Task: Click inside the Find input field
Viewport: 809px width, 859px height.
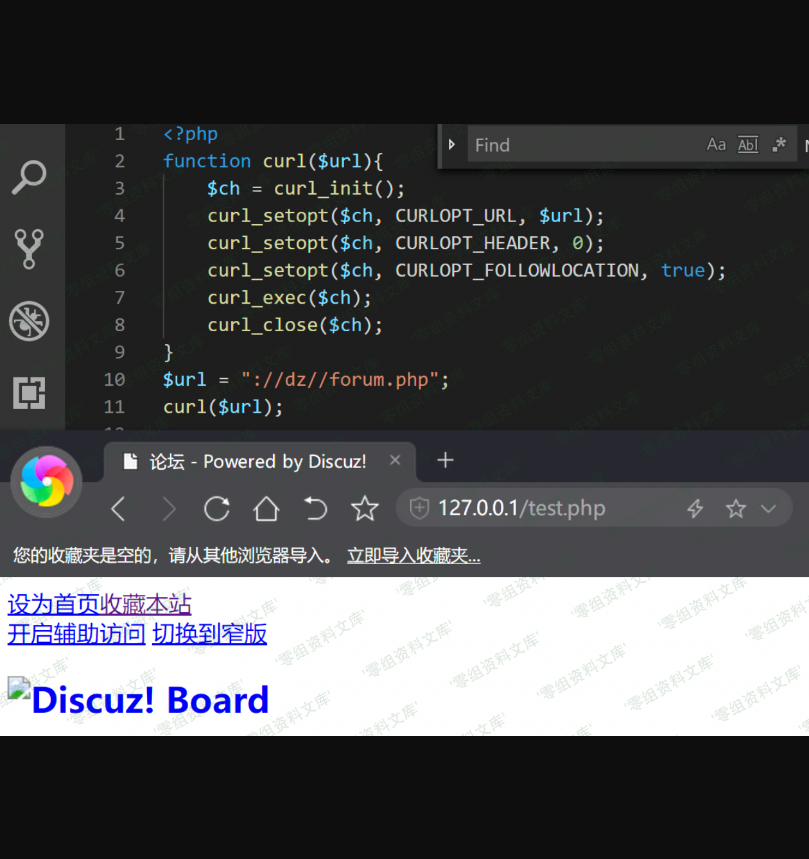Action: [580, 145]
